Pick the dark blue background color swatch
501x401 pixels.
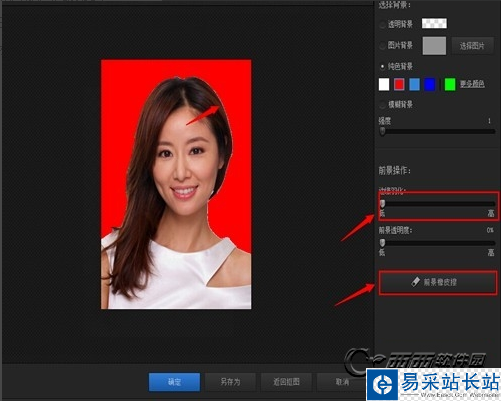coord(430,84)
